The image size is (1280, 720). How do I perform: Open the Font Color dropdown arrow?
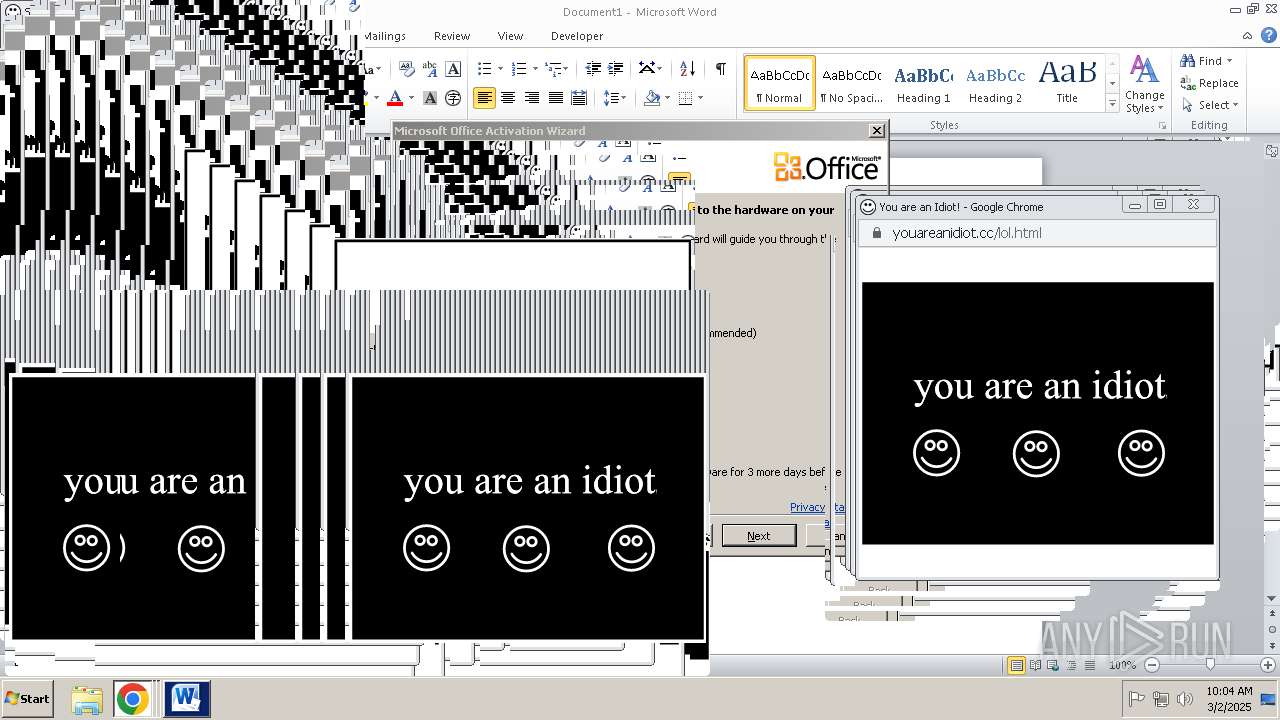point(411,98)
